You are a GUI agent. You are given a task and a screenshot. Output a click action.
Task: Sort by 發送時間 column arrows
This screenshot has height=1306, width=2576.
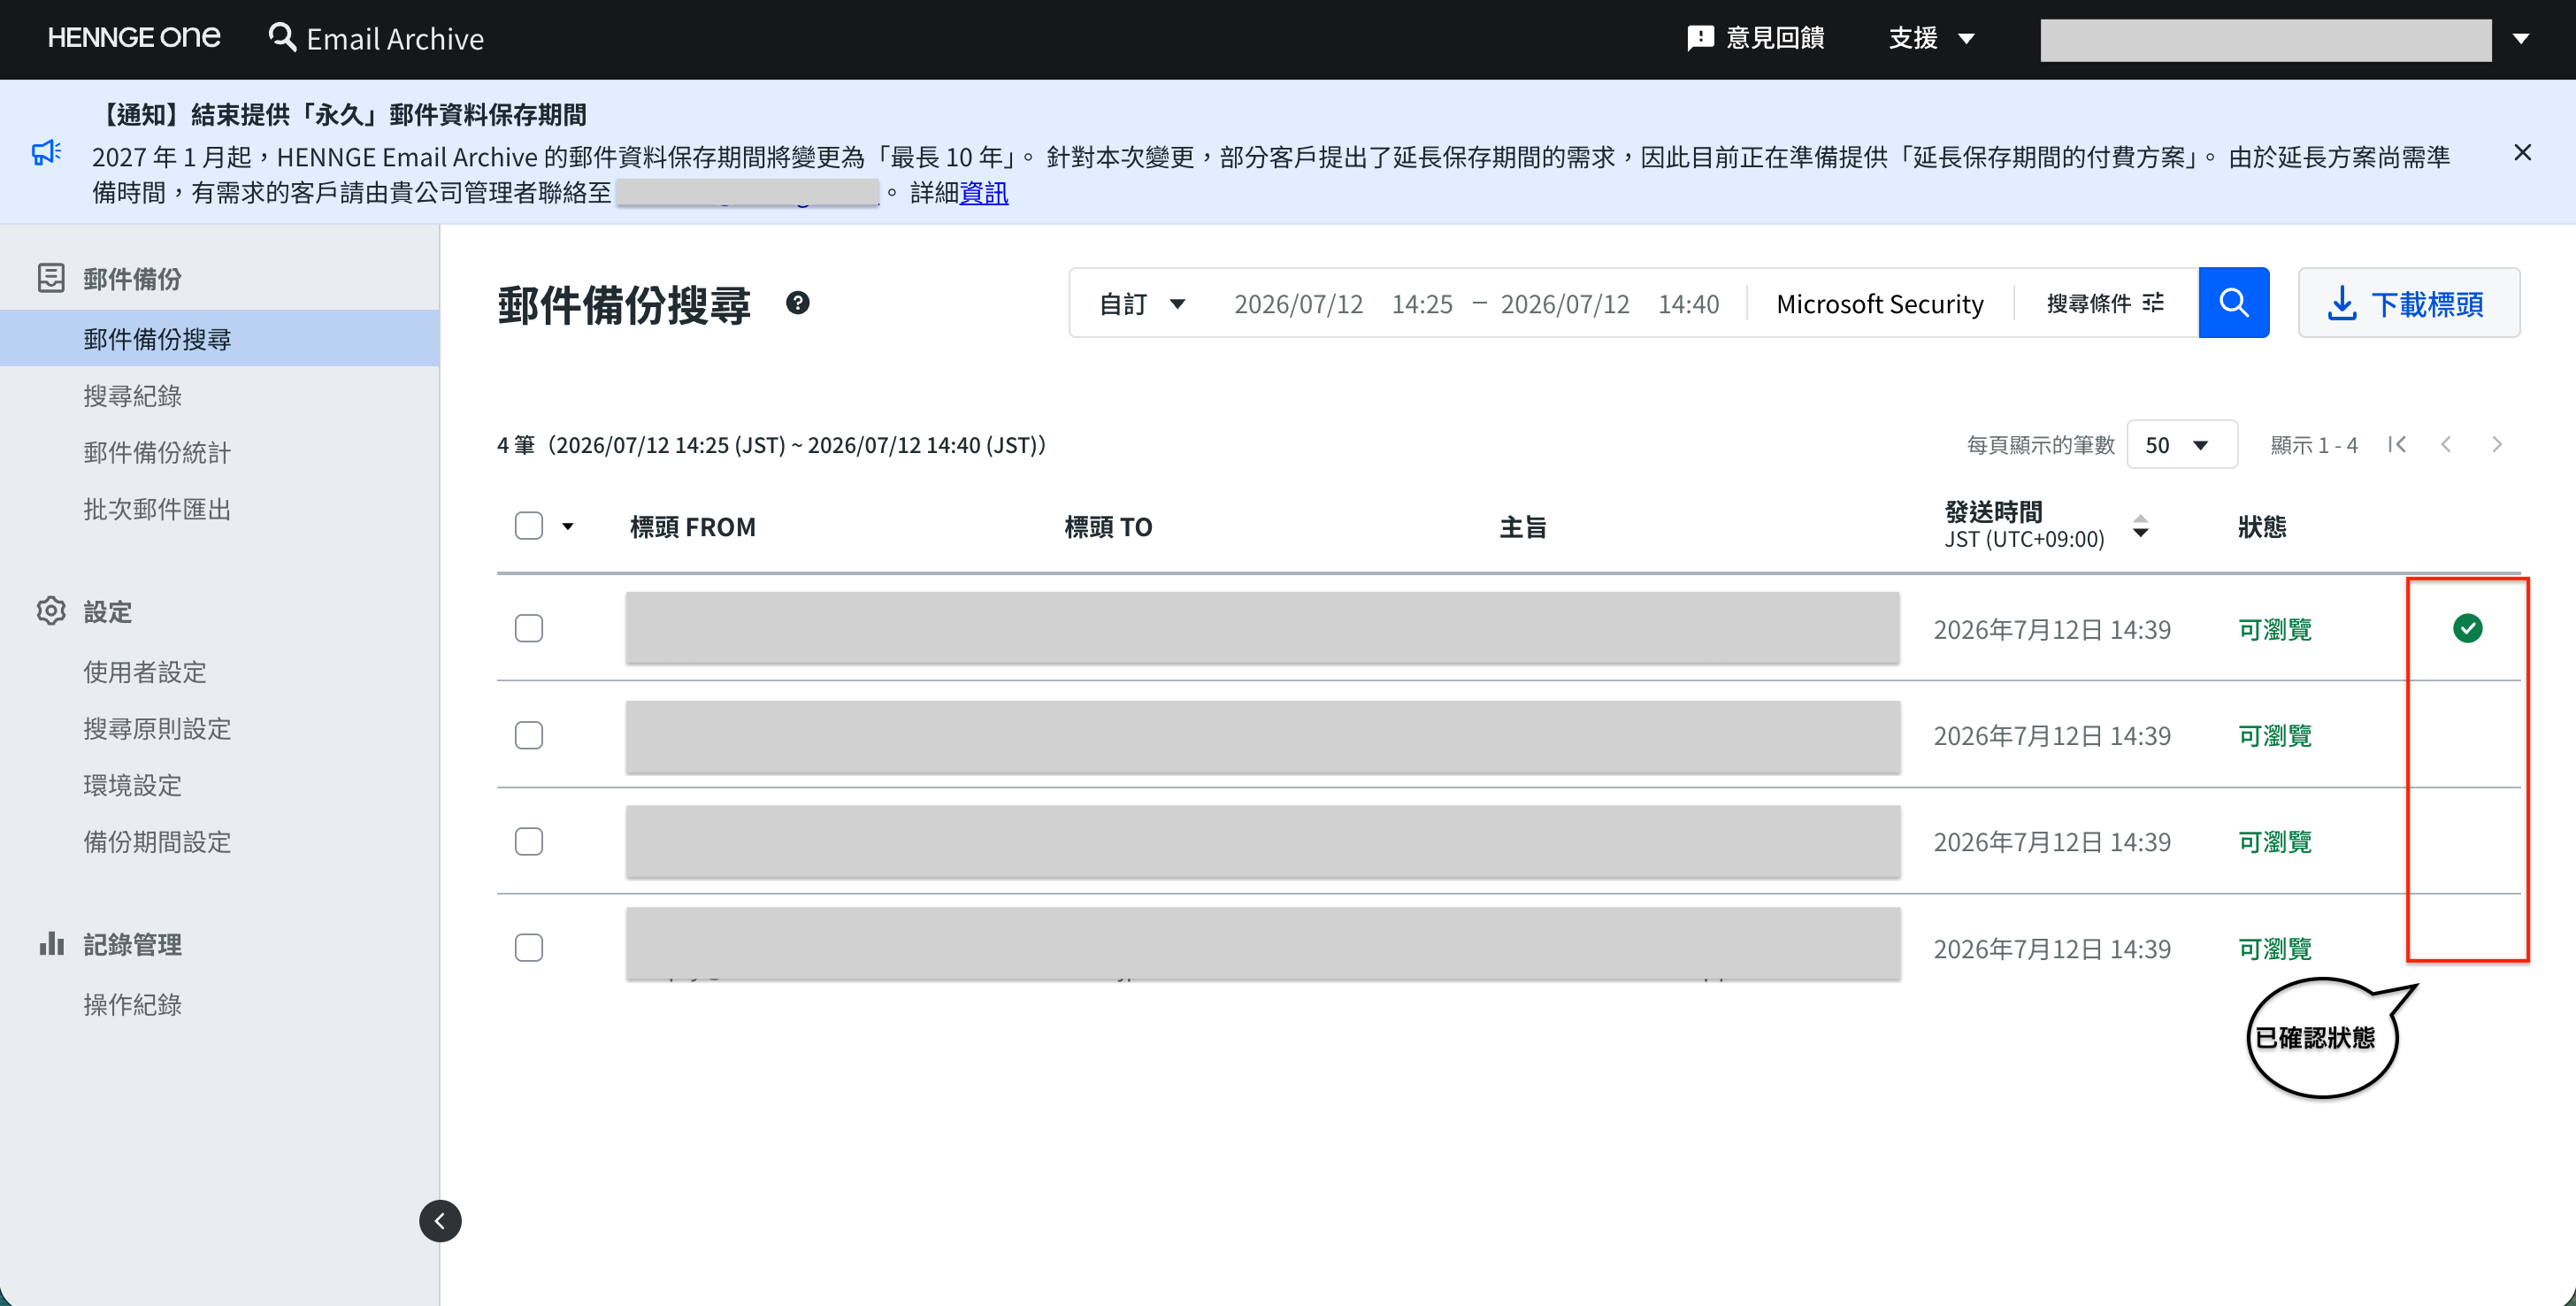pos(2139,526)
